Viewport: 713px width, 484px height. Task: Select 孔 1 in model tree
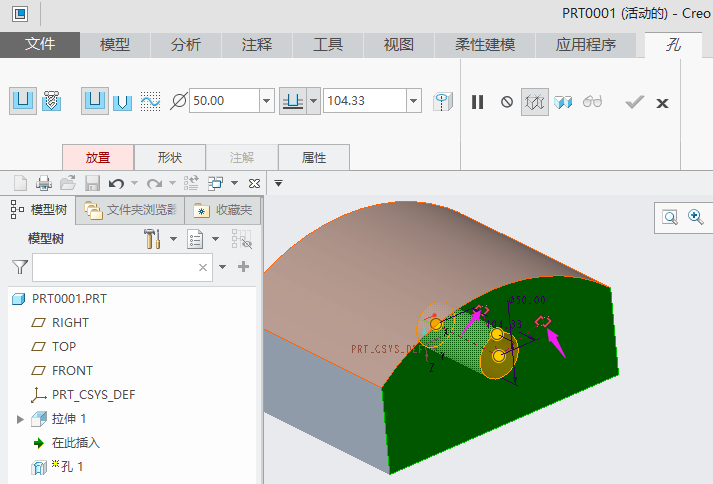click(58, 467)
